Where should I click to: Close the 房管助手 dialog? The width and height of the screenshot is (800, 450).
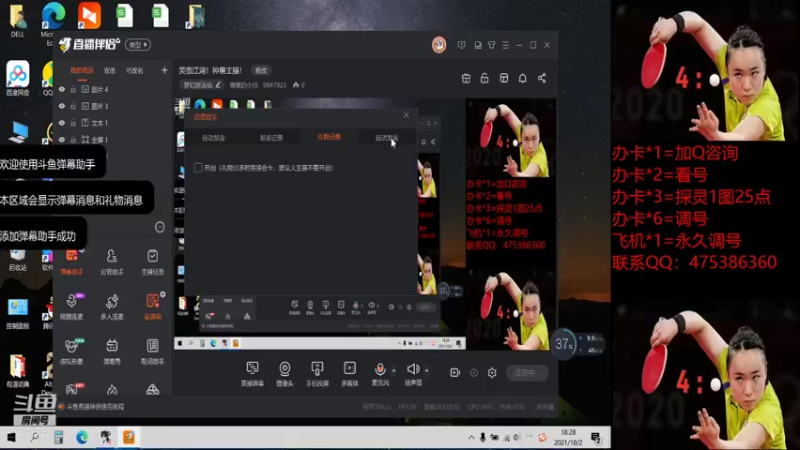pyautogui.click(x=406, y=115)
